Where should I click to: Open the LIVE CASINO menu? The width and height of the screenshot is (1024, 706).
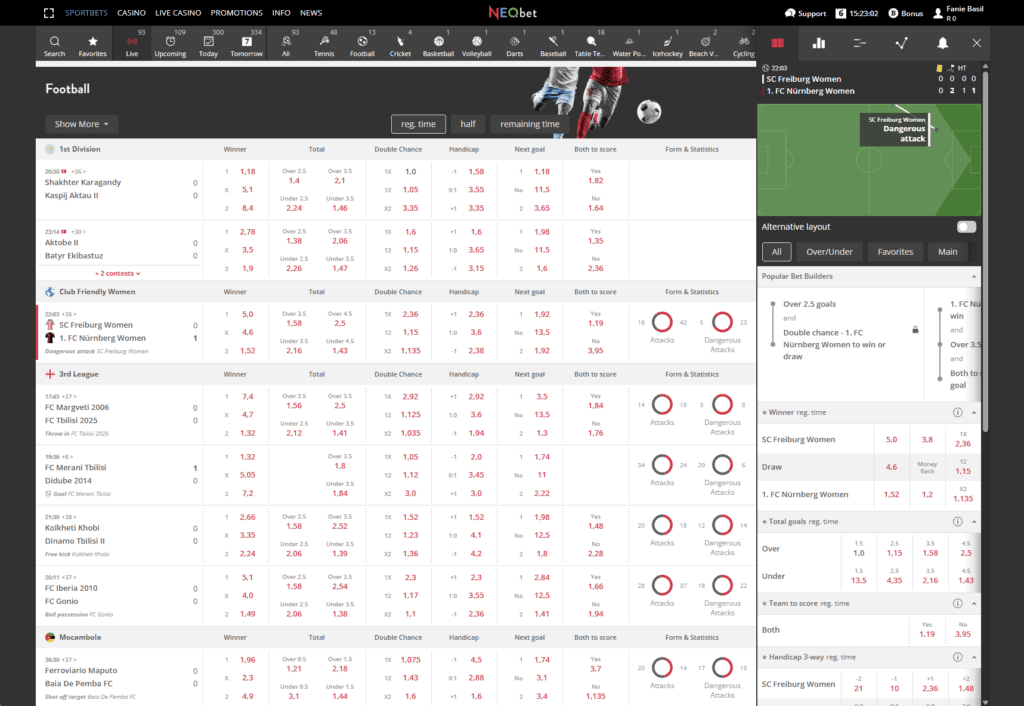178,13
